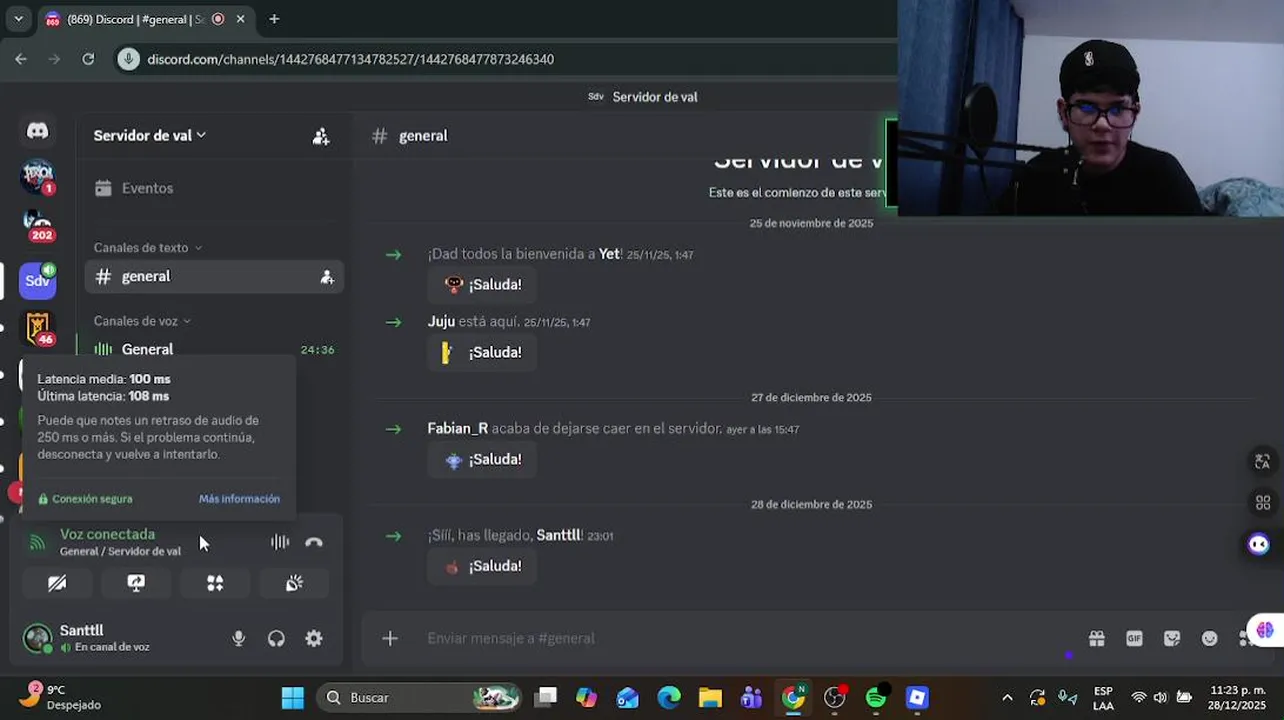Show hidden system tray icons
Viewport: 1284px width, 720px height.
click(1007, 698)
